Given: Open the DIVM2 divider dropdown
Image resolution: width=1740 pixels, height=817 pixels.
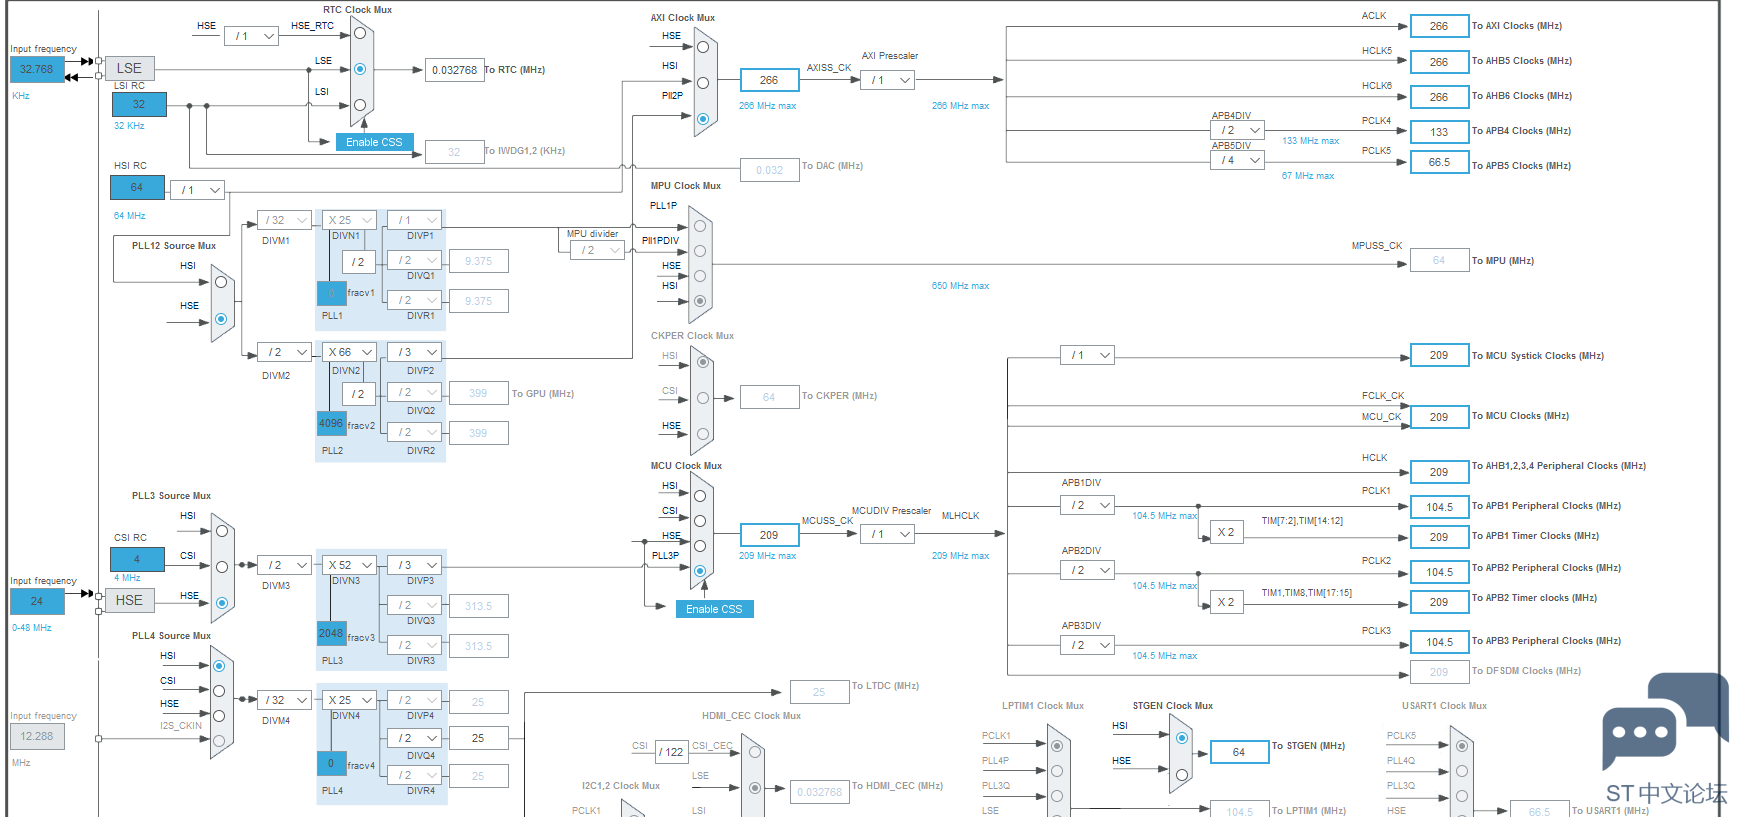Looking at the screenshot, I should 285,352.
